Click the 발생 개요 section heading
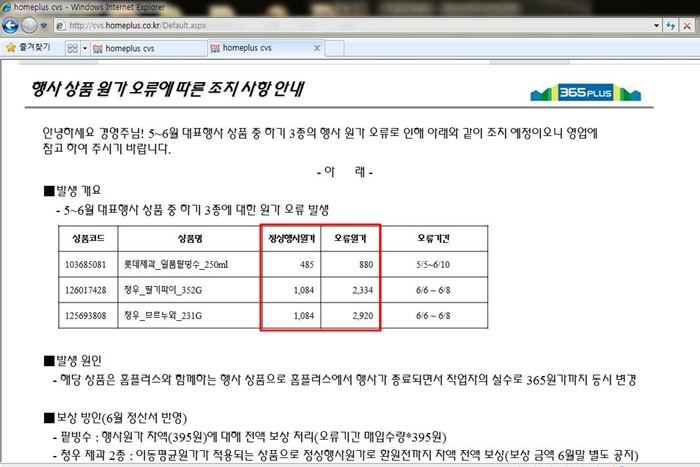The image size is (700, 467). coord(73,191)
